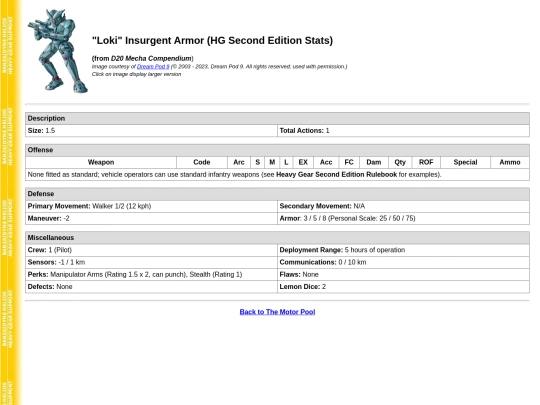Click the L range column header
Viewport: 540px width, 405px height.
click(286, 162)
